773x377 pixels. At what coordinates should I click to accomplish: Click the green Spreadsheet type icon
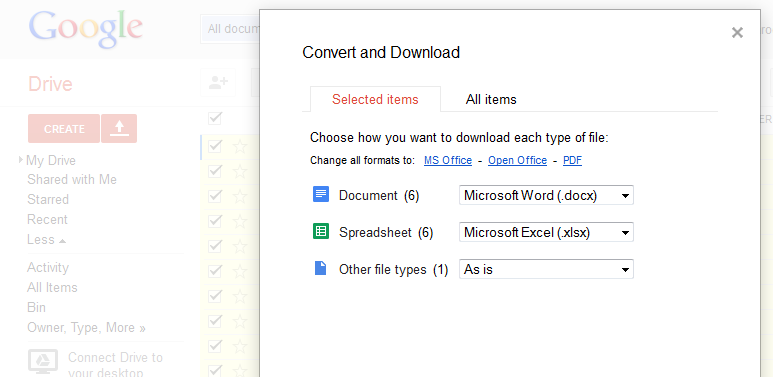[320, 231]
